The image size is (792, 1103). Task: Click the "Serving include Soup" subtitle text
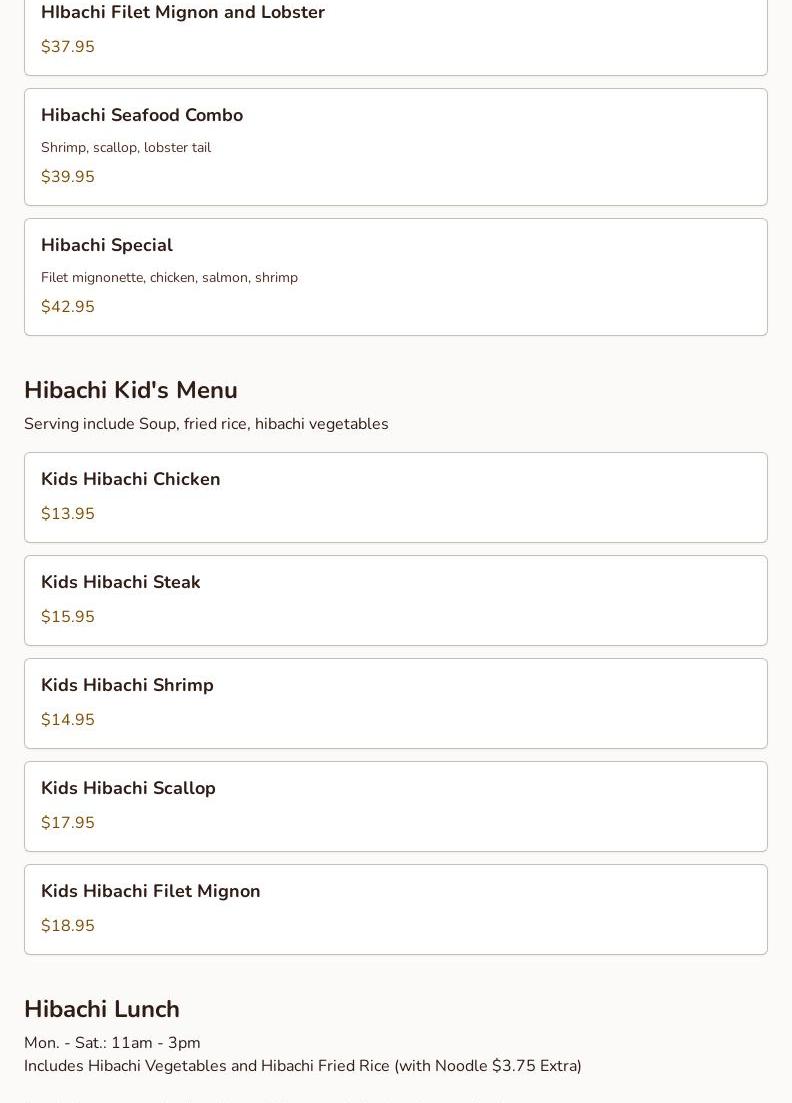(x=206, y=424)
